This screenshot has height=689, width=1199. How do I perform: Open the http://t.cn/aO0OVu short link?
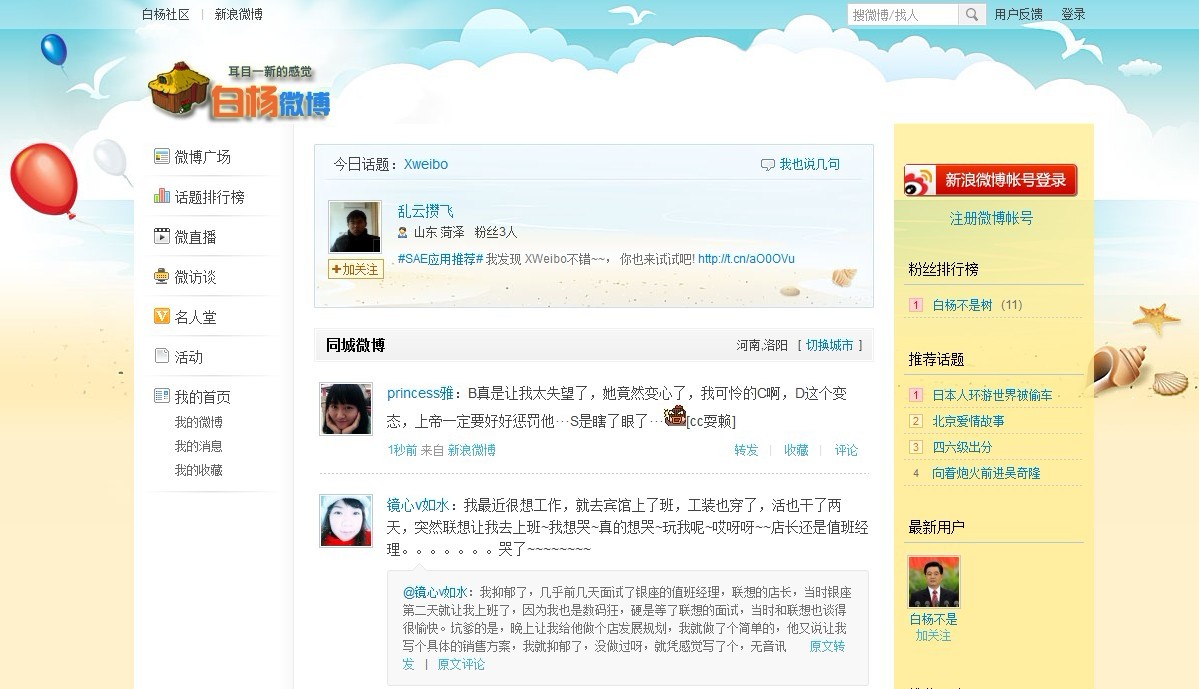[746, 259]
